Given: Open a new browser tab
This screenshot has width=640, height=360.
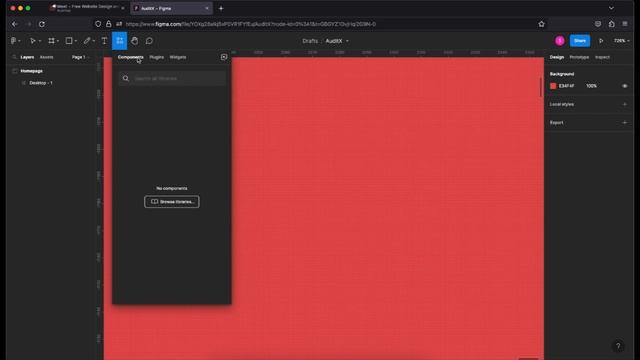Looking at the screenshot, I should 221,8.
